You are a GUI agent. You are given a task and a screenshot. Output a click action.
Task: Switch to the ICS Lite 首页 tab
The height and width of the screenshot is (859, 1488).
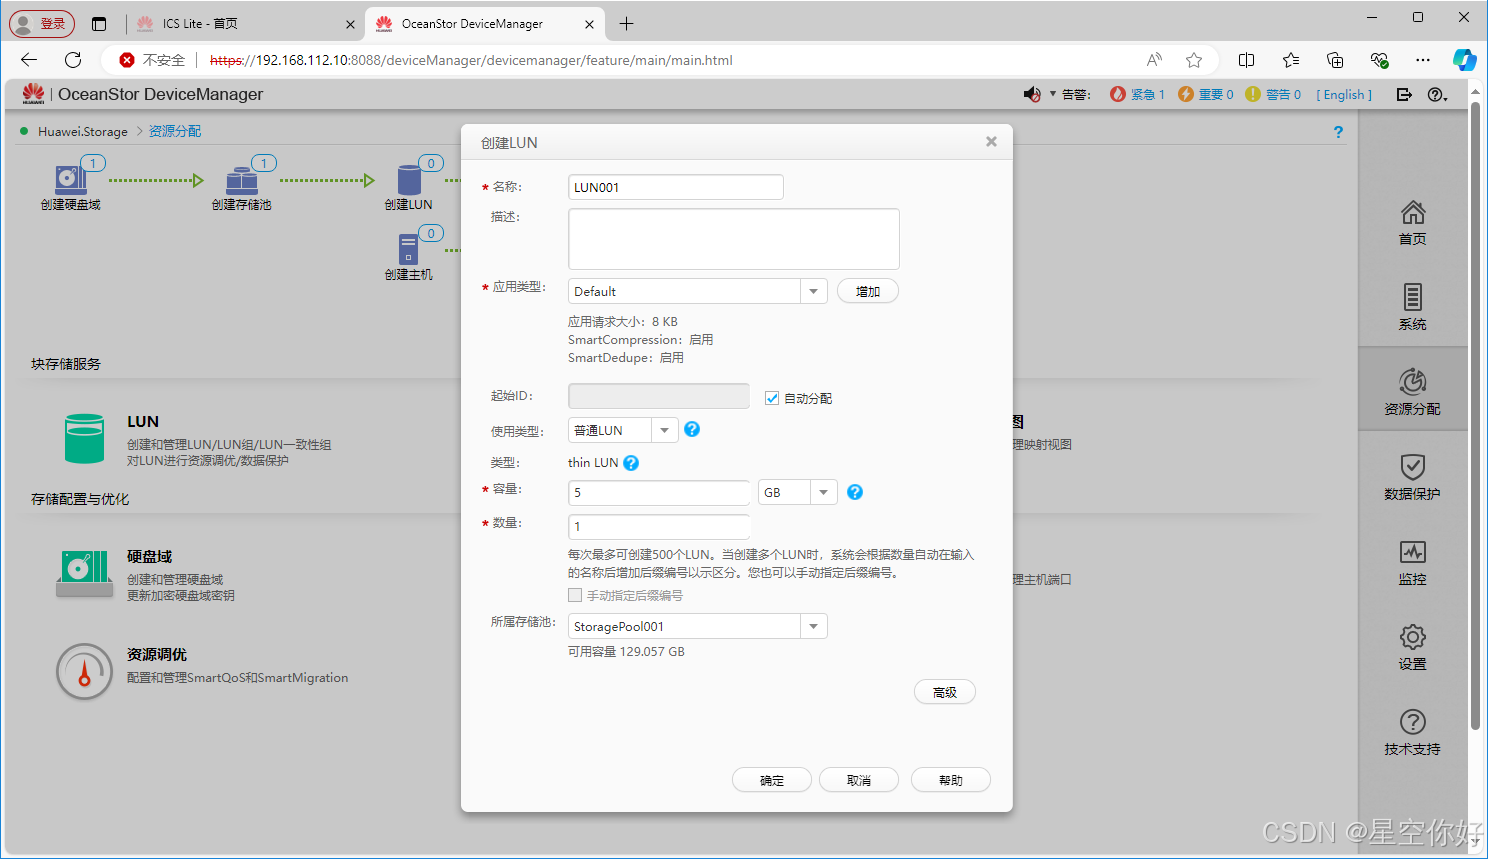click(243, 23)
